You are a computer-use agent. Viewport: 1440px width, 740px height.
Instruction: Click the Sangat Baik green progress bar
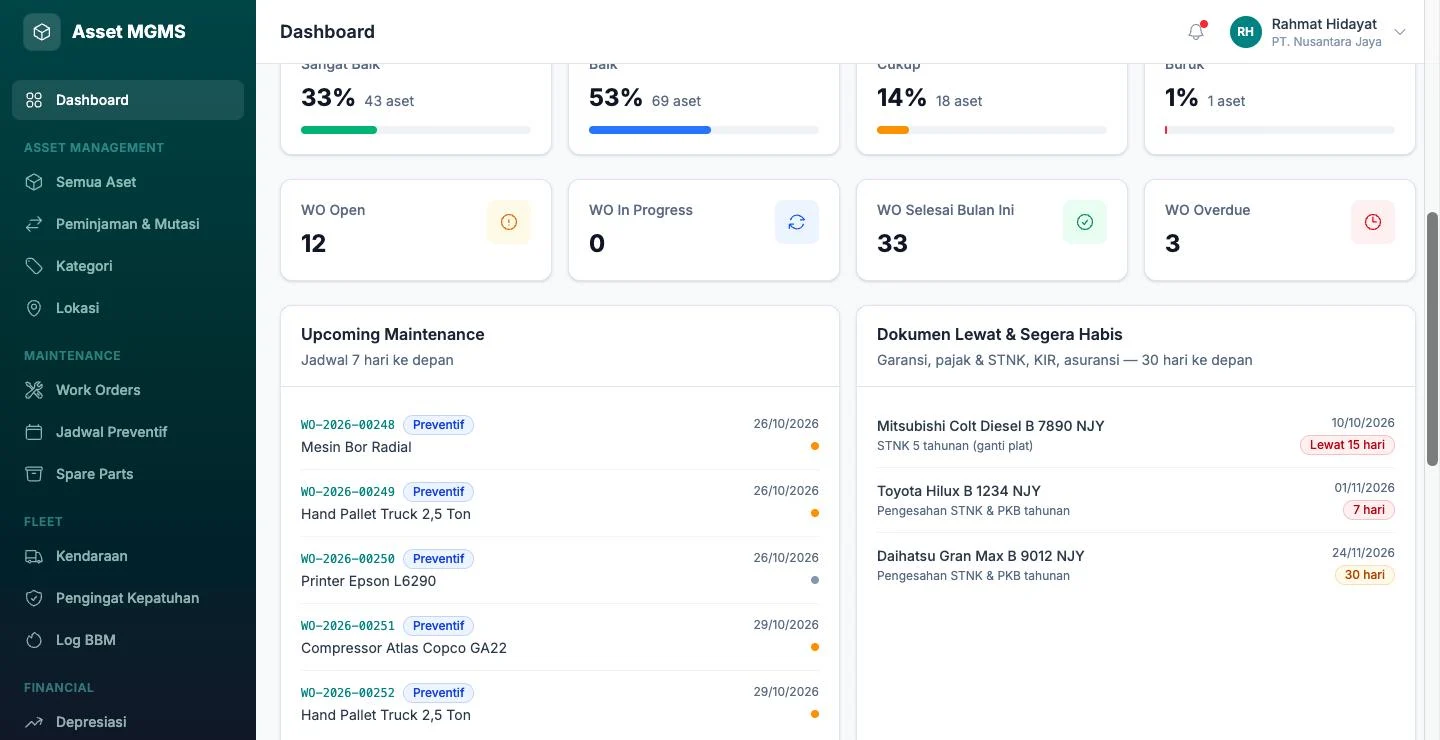tap(339, 130)
